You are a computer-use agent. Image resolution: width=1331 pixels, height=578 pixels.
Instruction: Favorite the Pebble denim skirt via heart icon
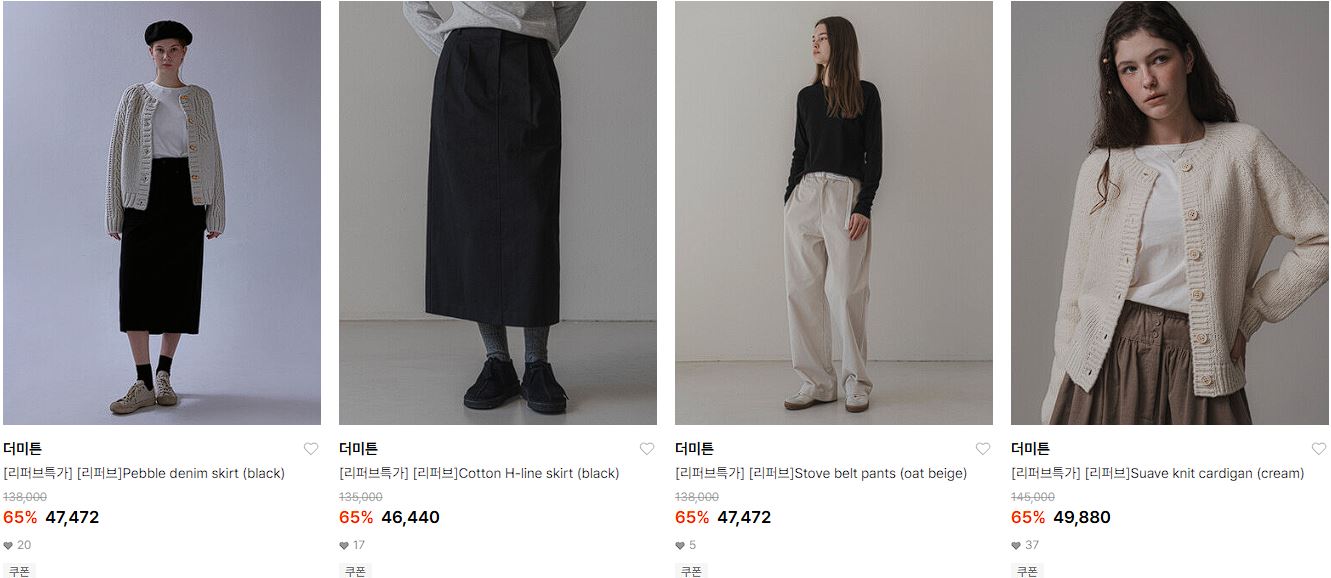pos(311,449)
